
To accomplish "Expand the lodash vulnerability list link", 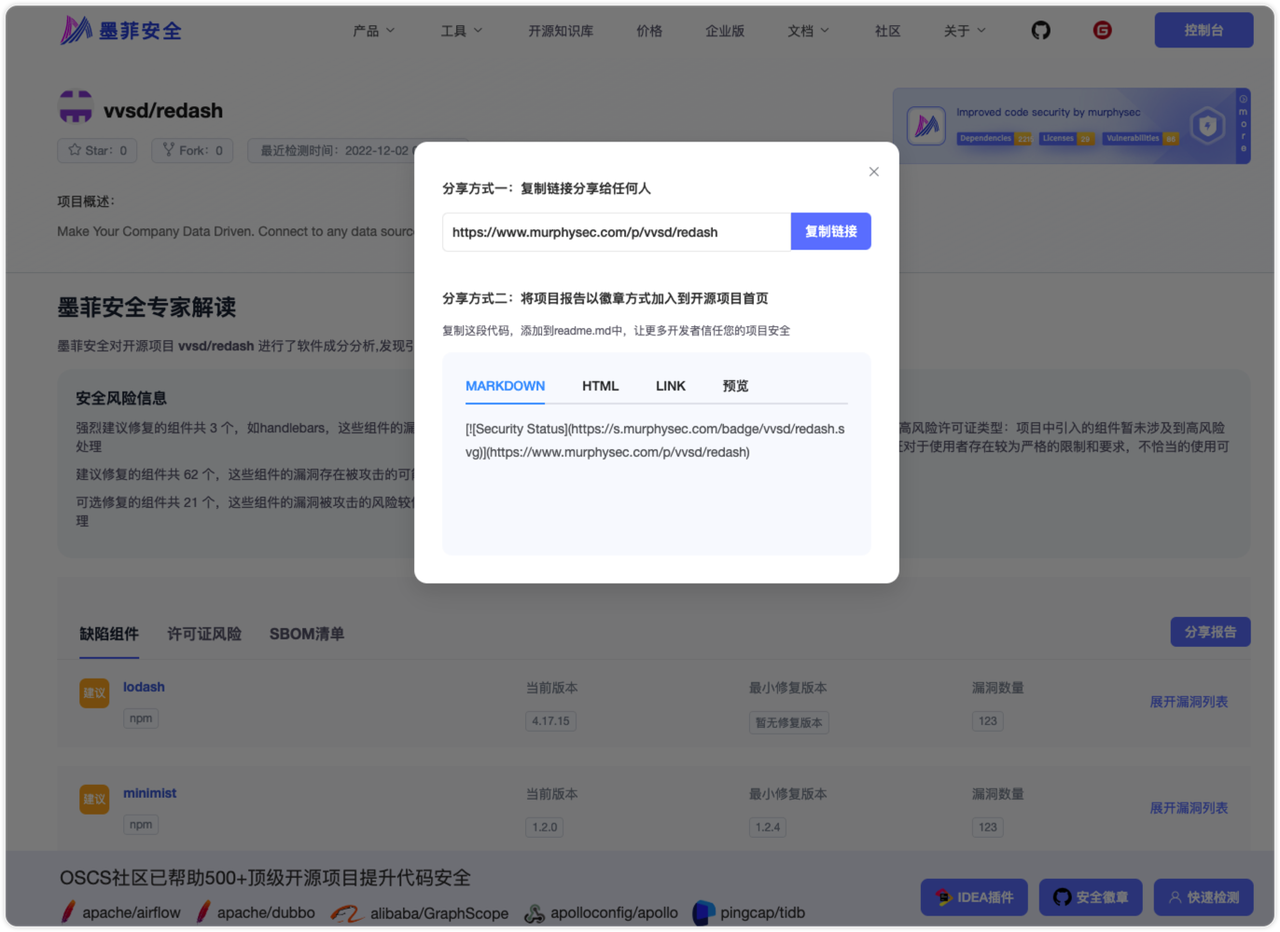I will [1188, 702].
